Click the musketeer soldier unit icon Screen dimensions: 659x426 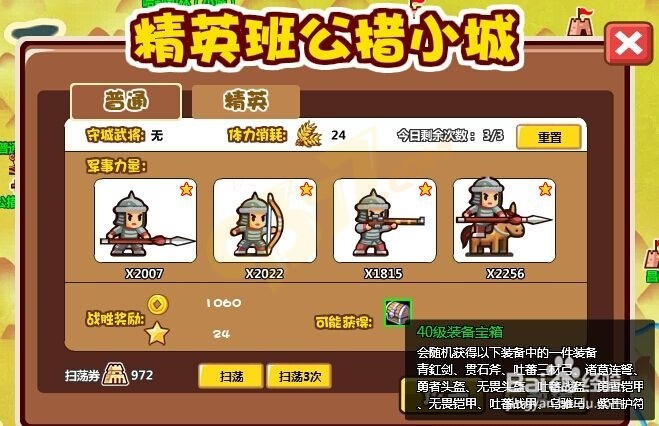(x=385, y=221)
